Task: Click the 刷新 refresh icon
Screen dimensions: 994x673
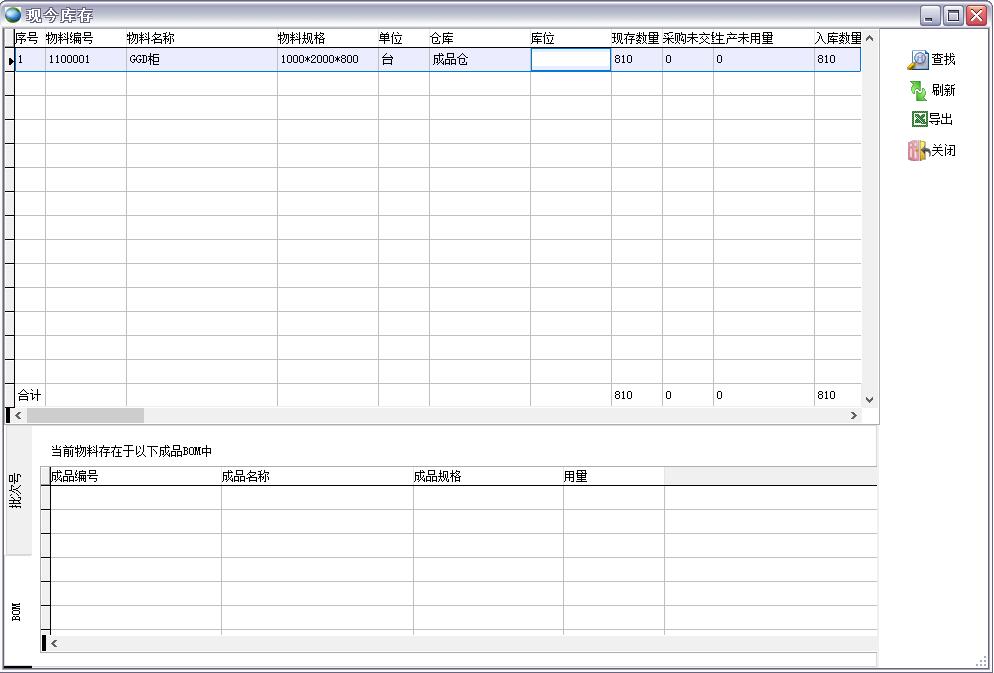Action: click(918, 90)
